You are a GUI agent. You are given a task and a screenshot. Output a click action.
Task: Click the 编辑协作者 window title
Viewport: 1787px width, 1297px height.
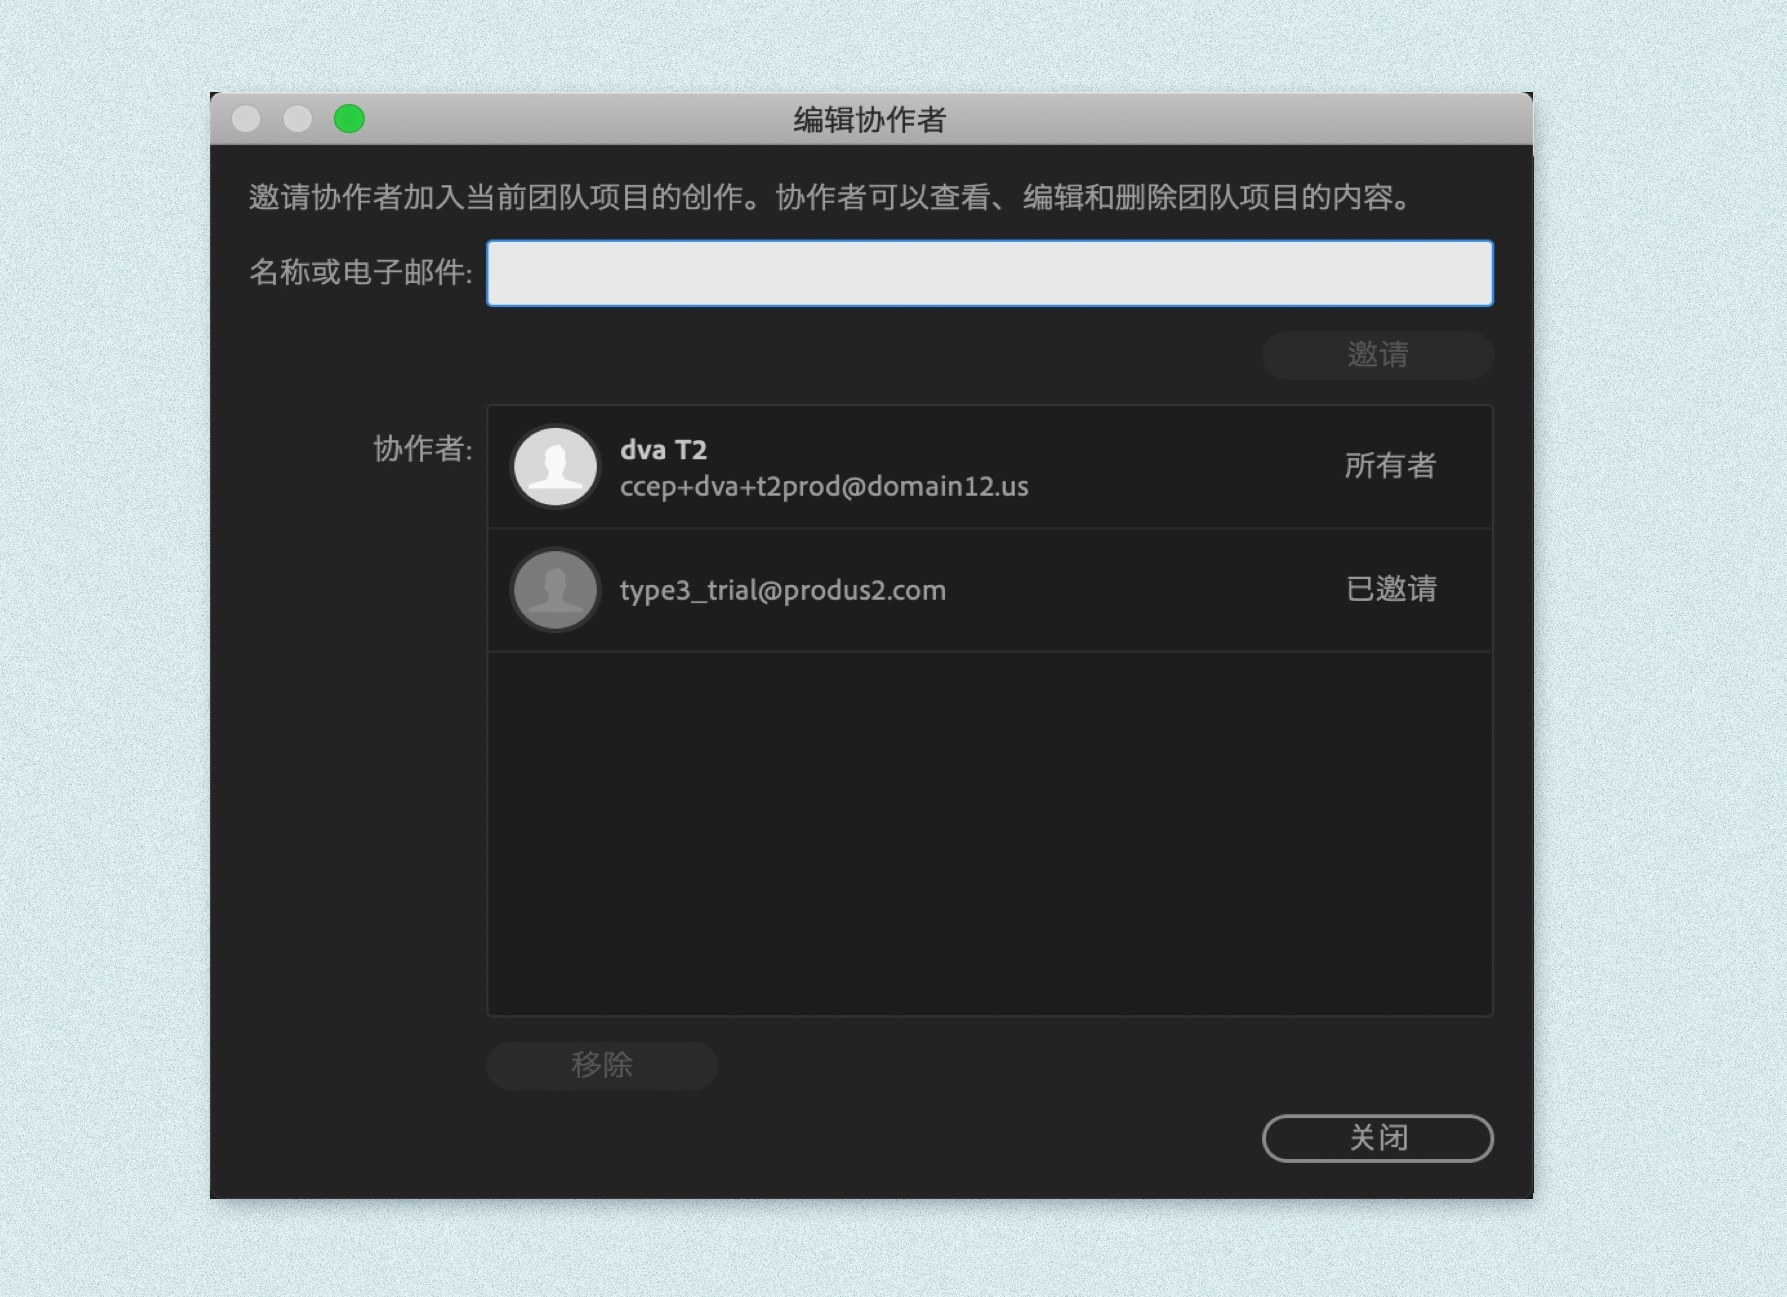point(870,120)
